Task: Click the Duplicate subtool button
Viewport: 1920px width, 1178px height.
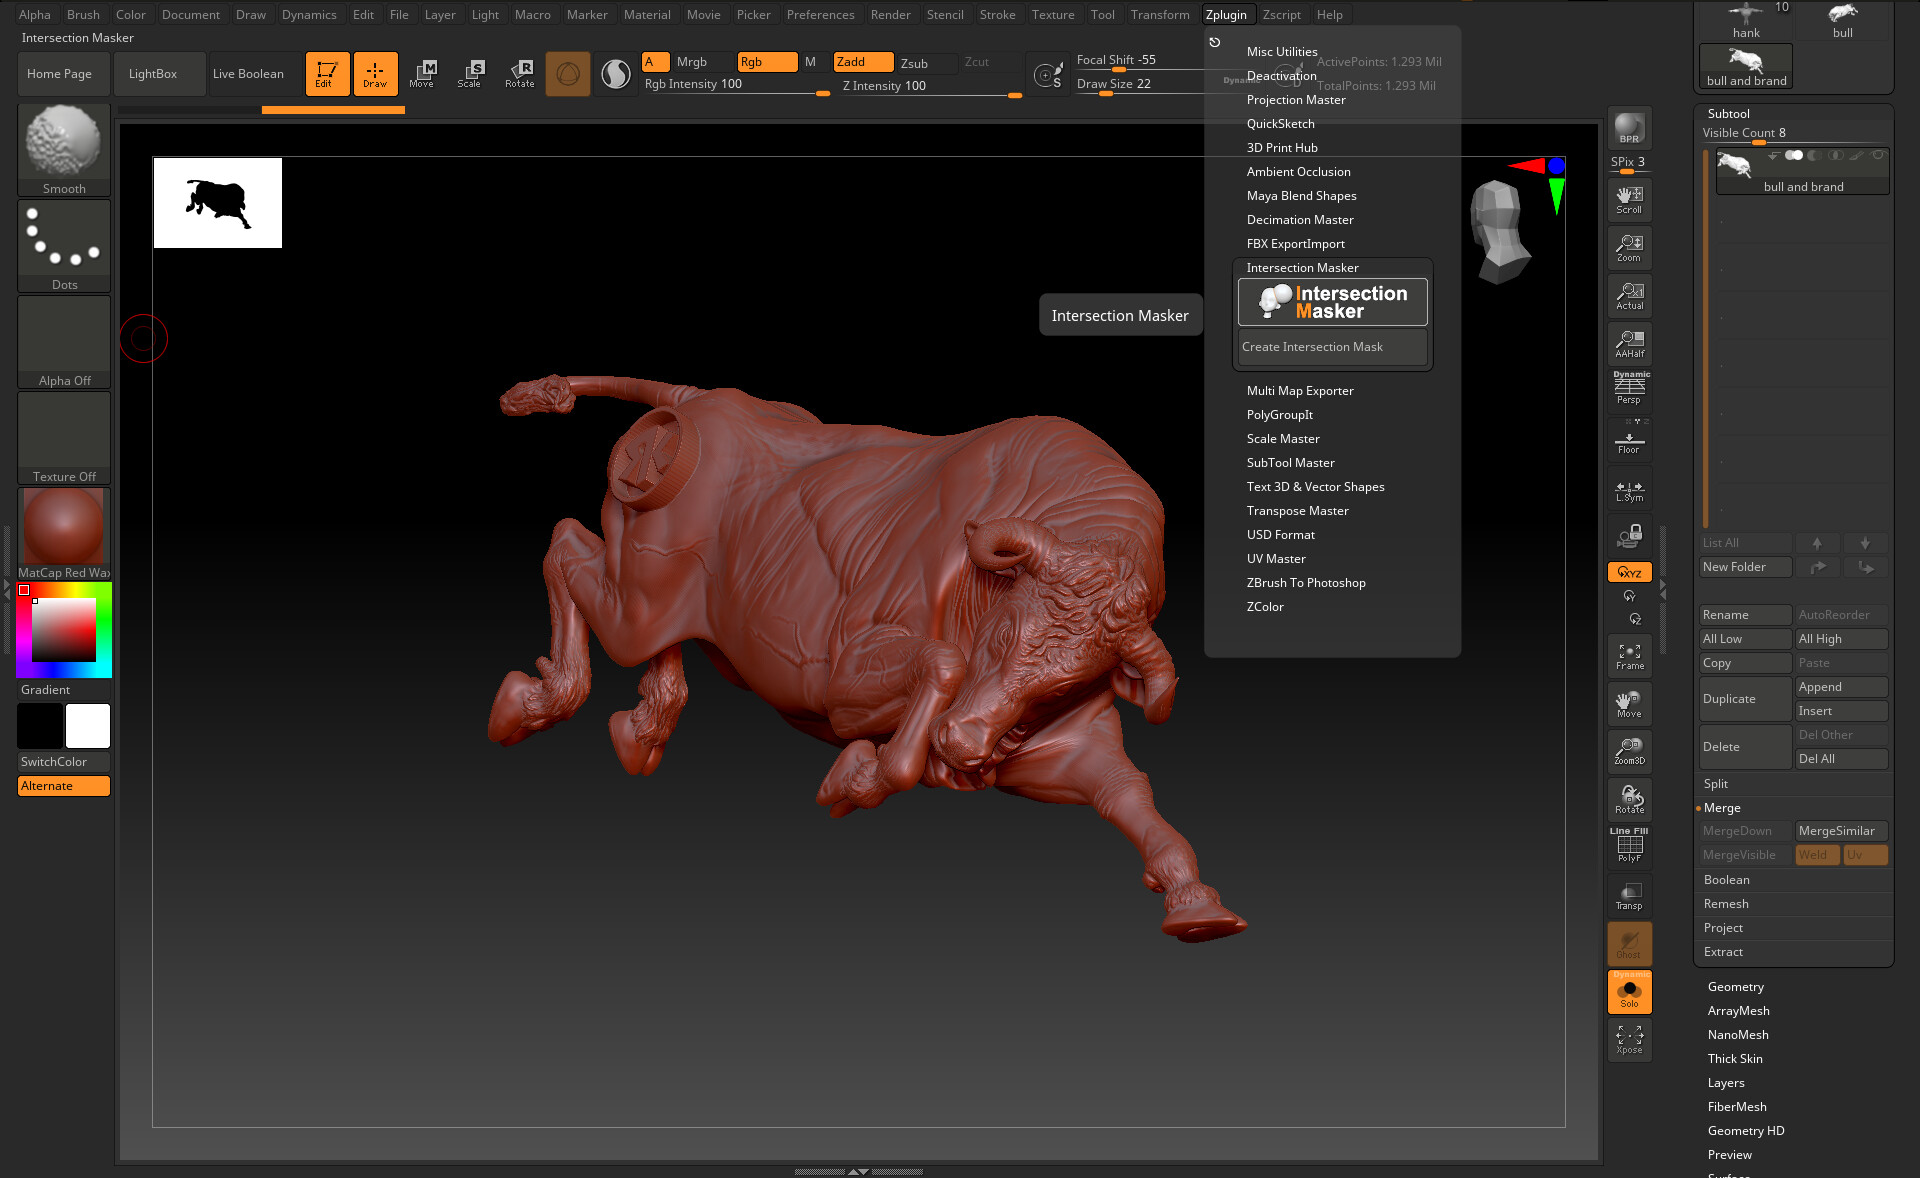Action: tap(1745, 699)
